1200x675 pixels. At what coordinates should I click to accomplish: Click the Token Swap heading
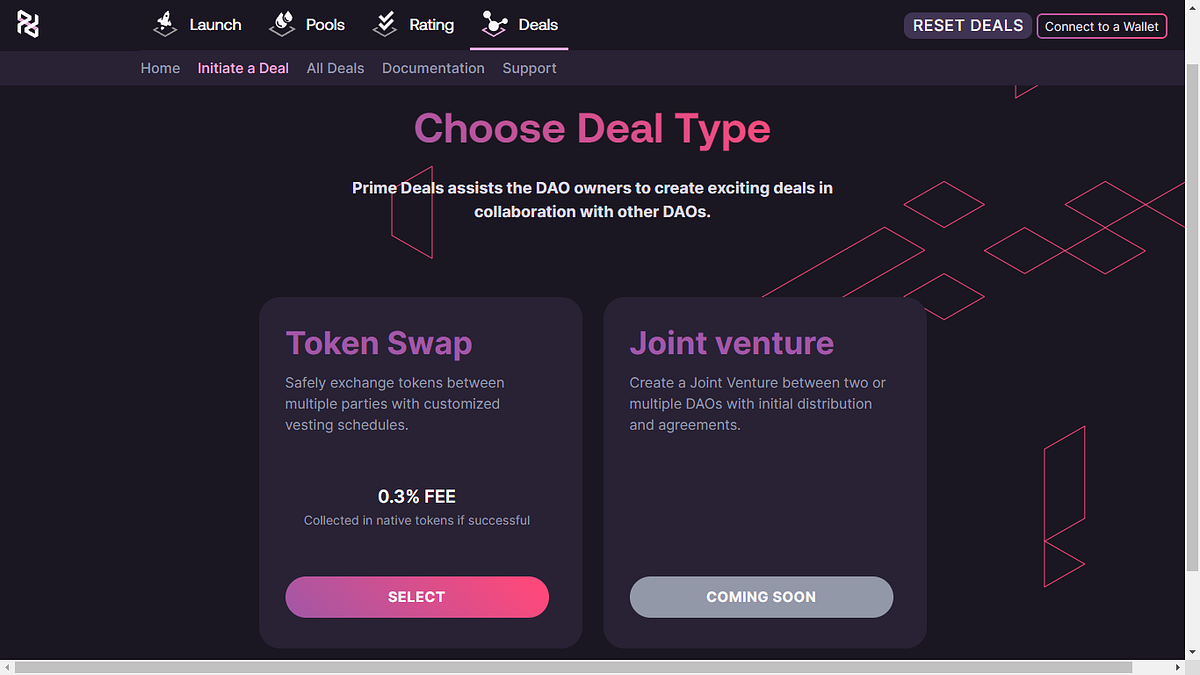(379, 343)
